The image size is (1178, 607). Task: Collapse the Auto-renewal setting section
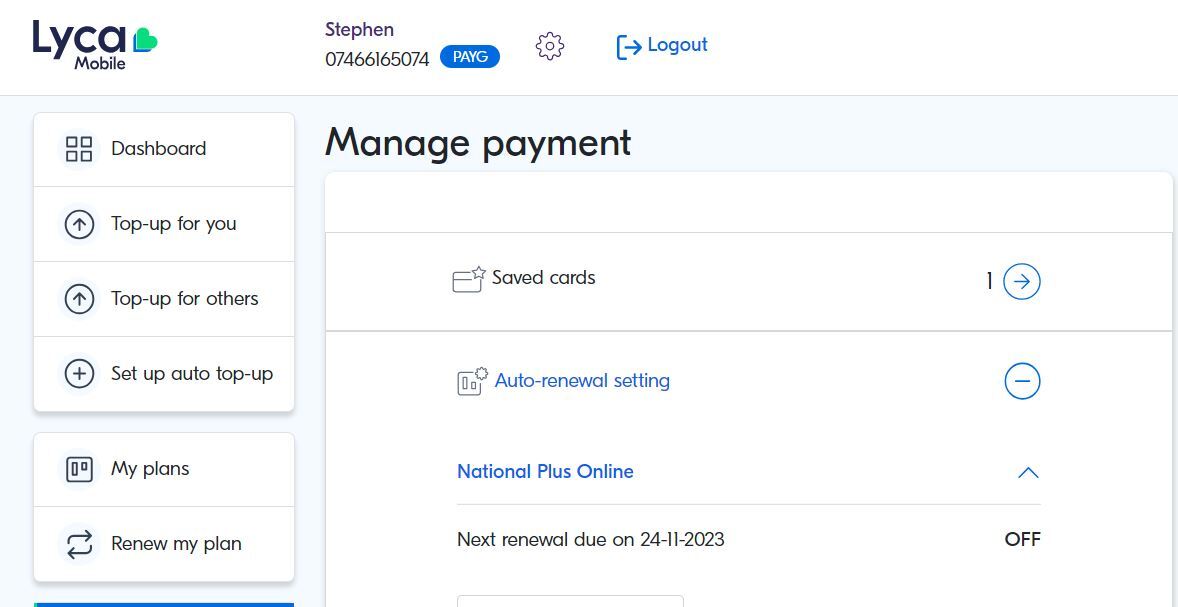tap(1022, 381)
